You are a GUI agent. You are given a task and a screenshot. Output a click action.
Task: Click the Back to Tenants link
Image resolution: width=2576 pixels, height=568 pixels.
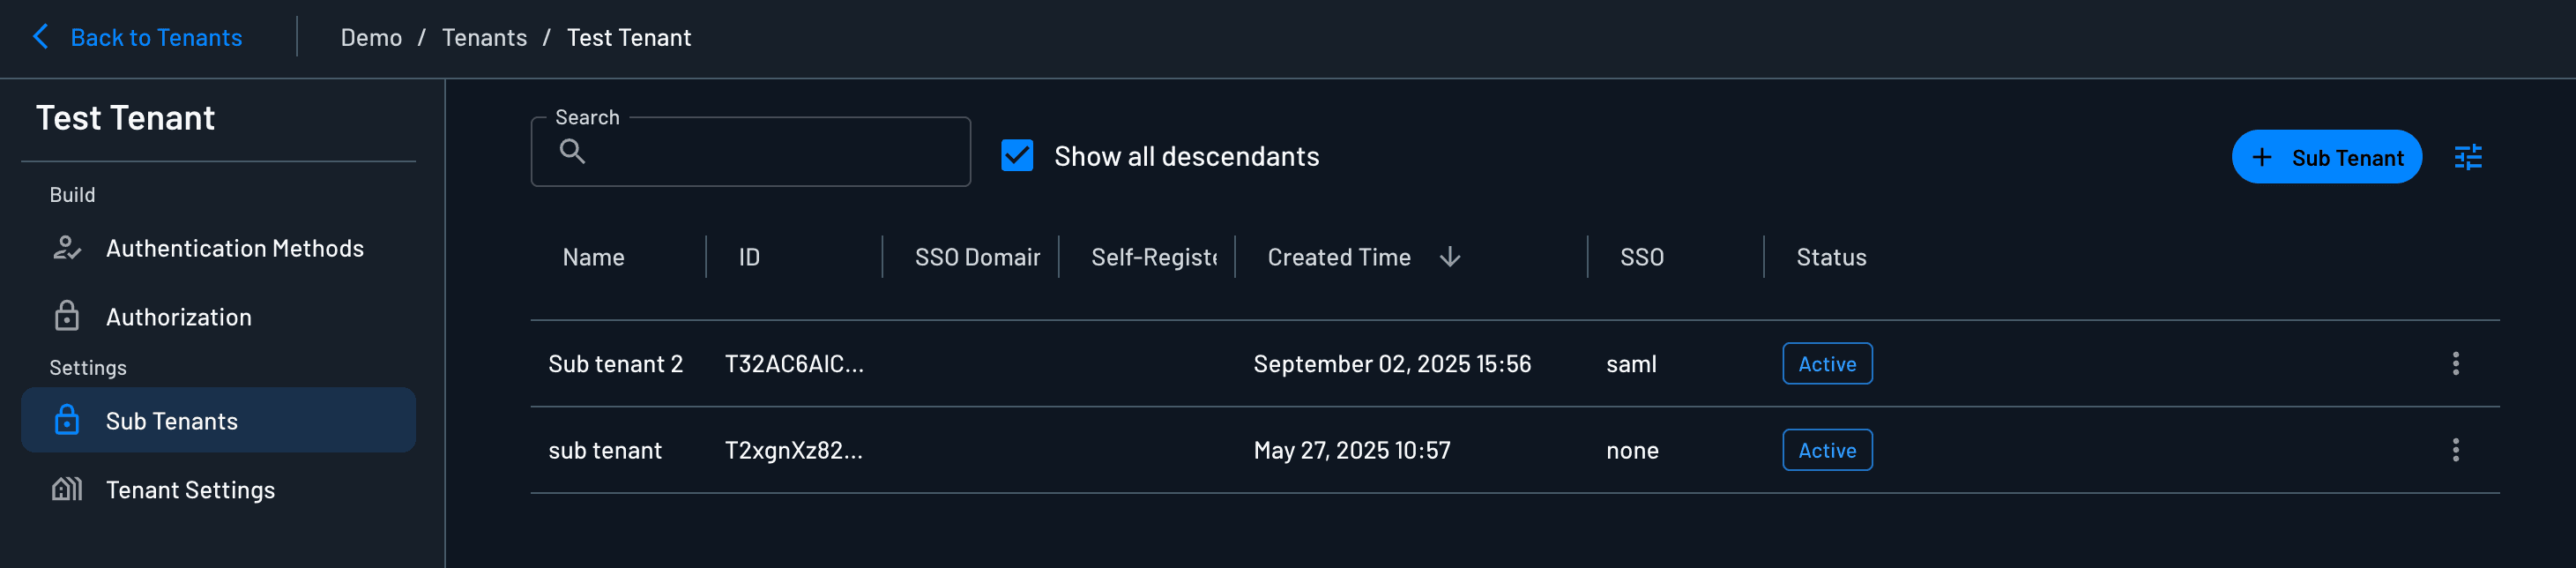pos(155,37)
